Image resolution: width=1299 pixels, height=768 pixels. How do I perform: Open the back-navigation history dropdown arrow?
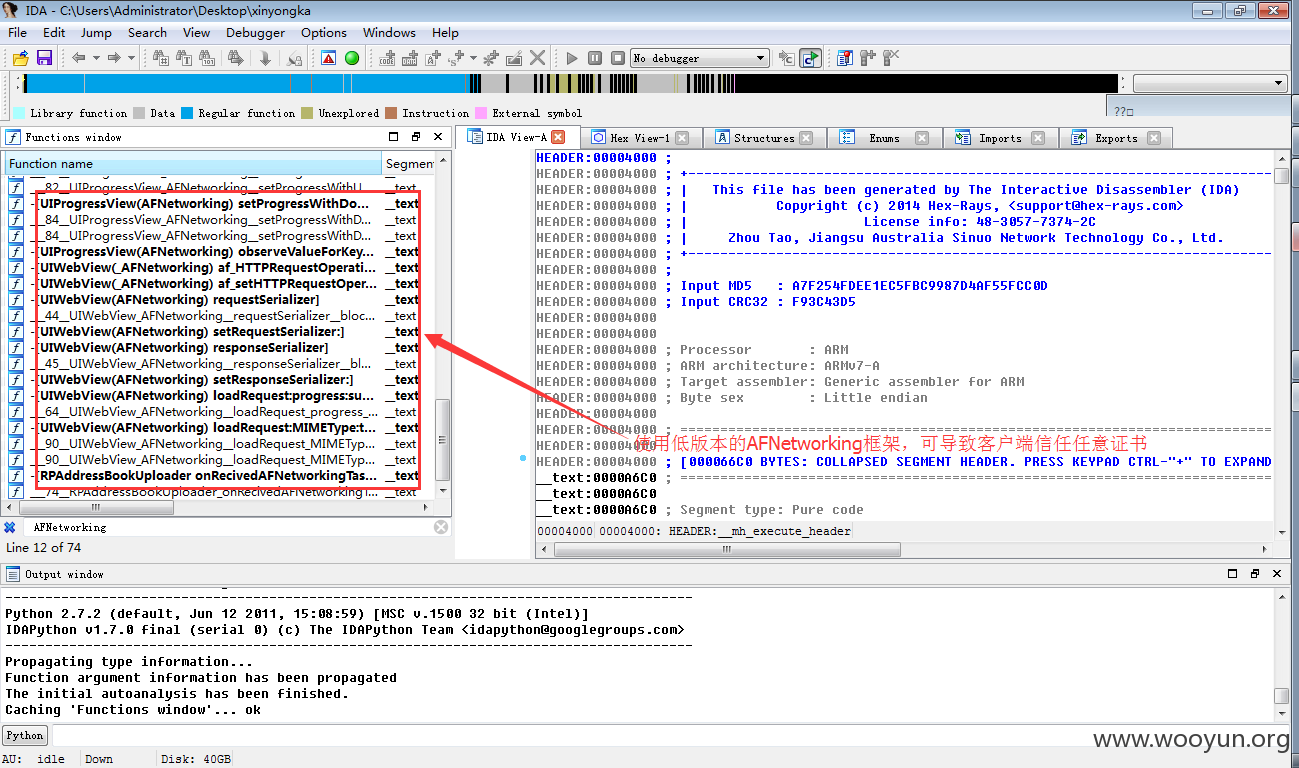(96, 58)
